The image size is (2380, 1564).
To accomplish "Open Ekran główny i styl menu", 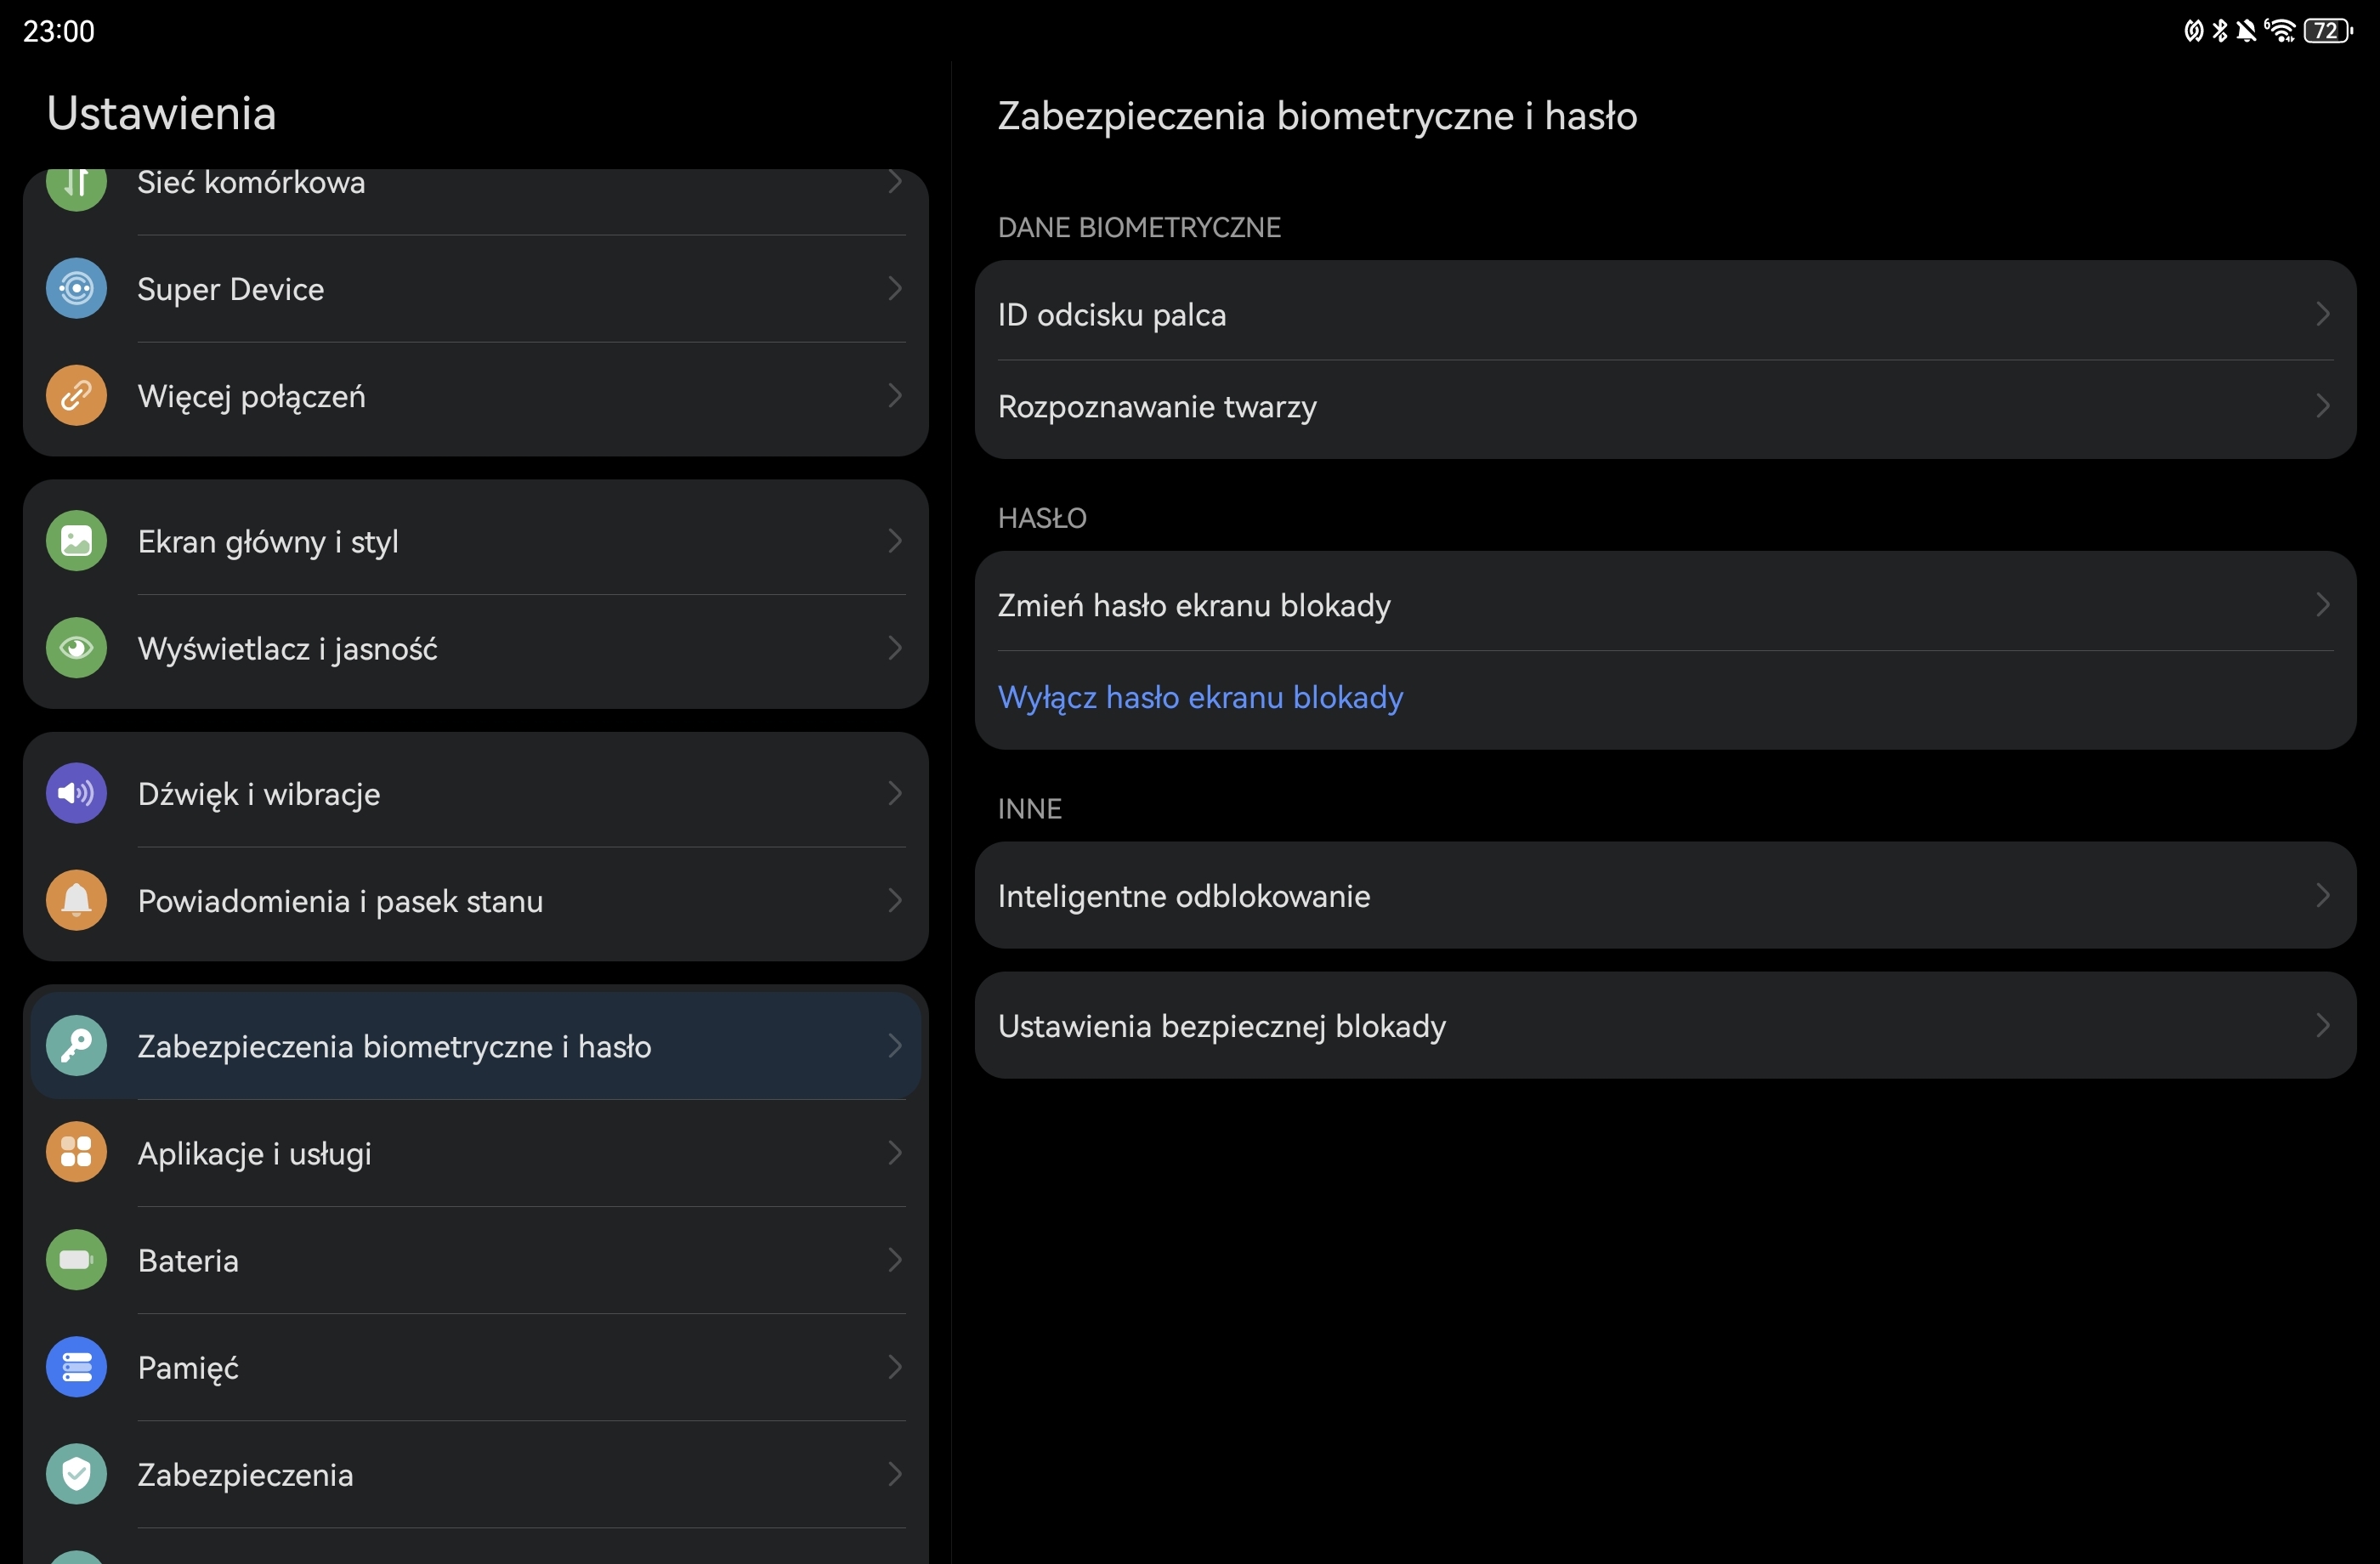I will (476, 541).
